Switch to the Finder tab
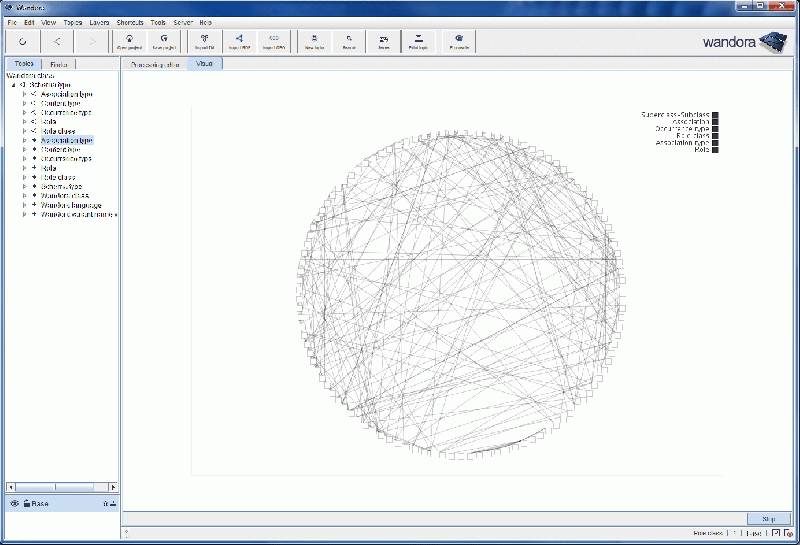The image size is (800, 545). coord(59,64)
